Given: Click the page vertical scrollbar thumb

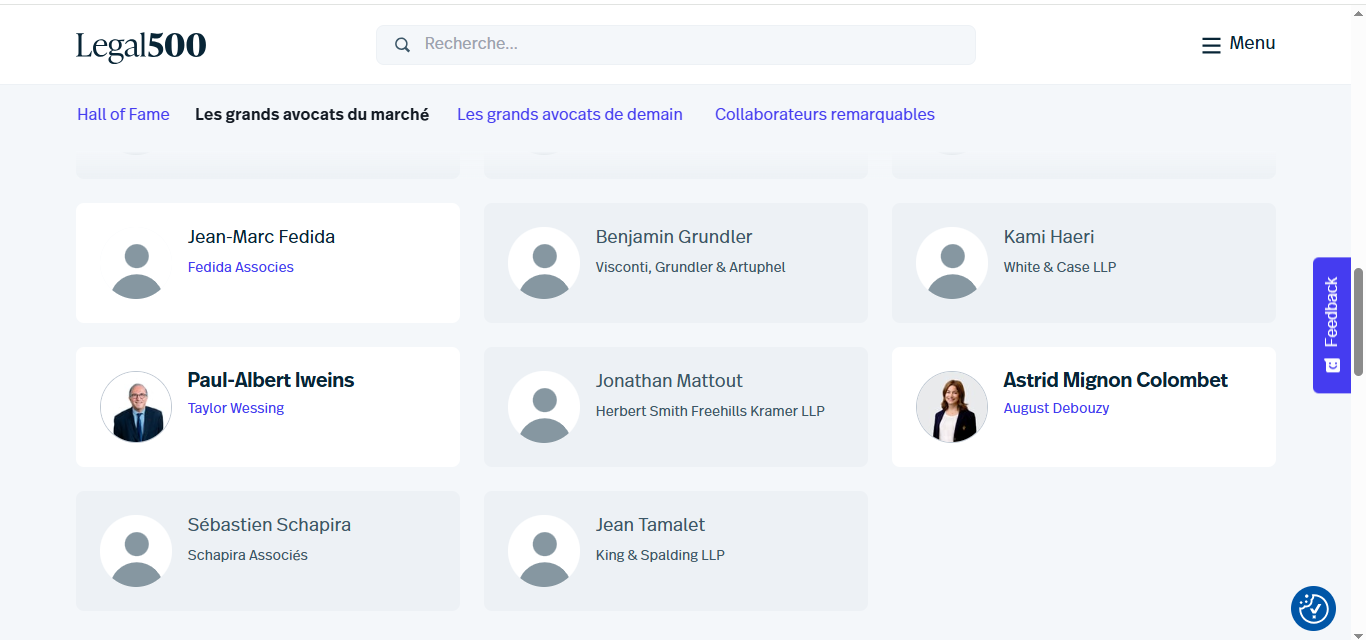Looking at the screenshot, I should [1359, 322].
